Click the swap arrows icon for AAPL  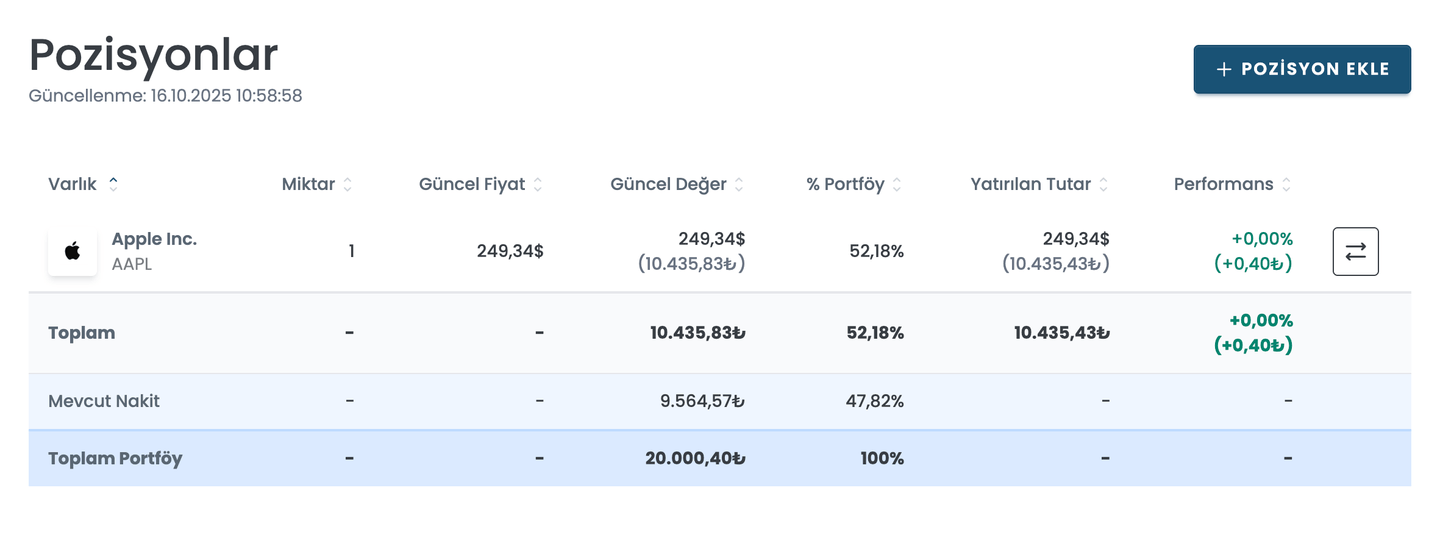[1355, 252]
